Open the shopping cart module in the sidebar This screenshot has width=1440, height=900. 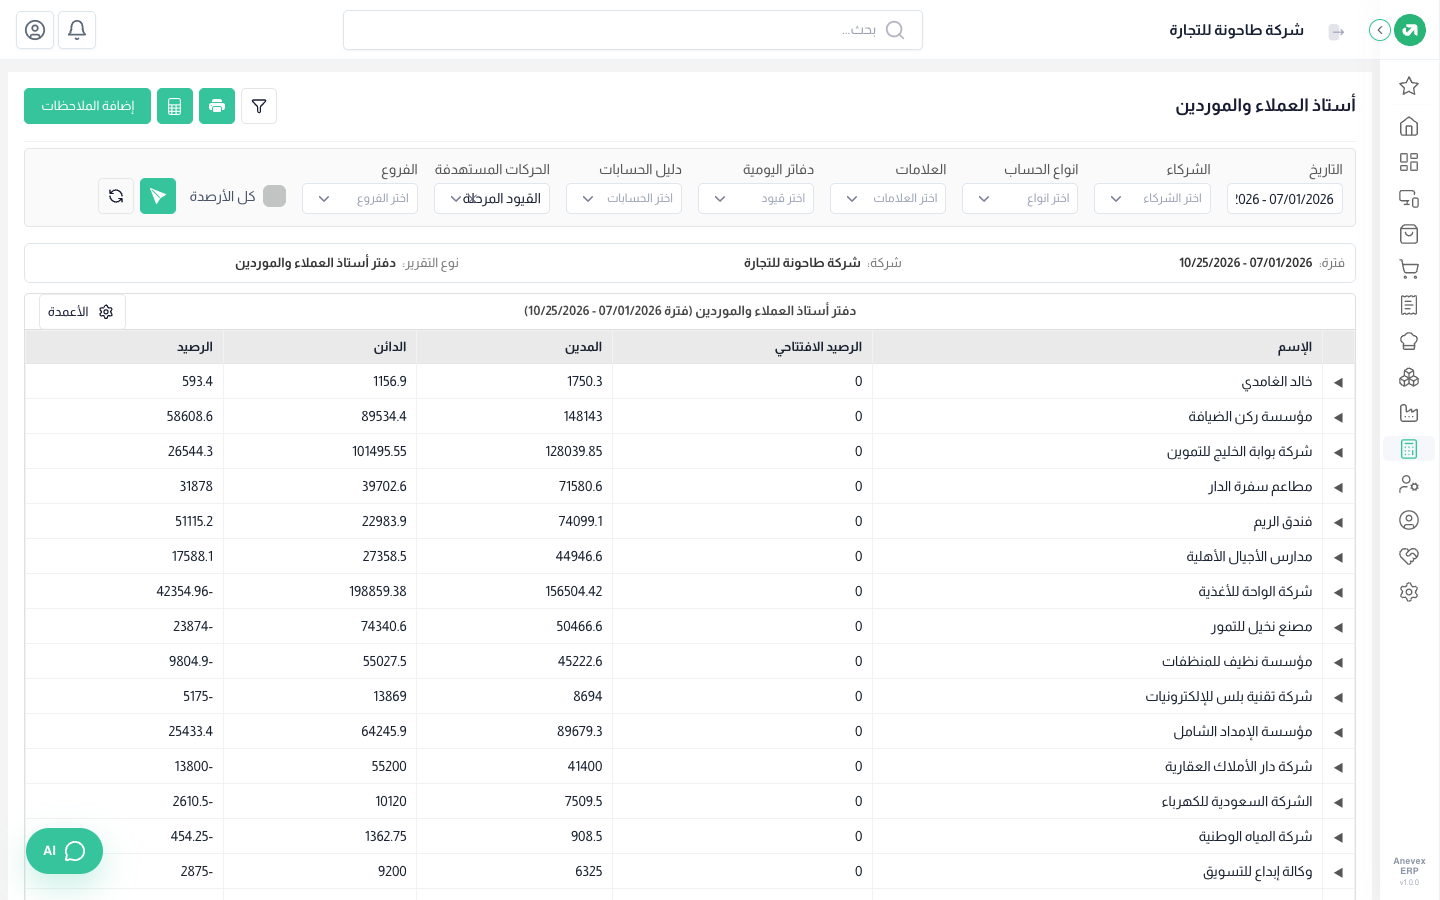pyautogui.click(x=1409, y=269)
